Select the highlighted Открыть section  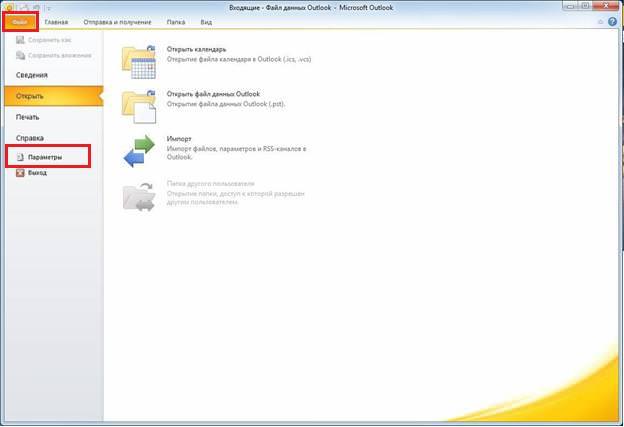[x=54, y=96]
